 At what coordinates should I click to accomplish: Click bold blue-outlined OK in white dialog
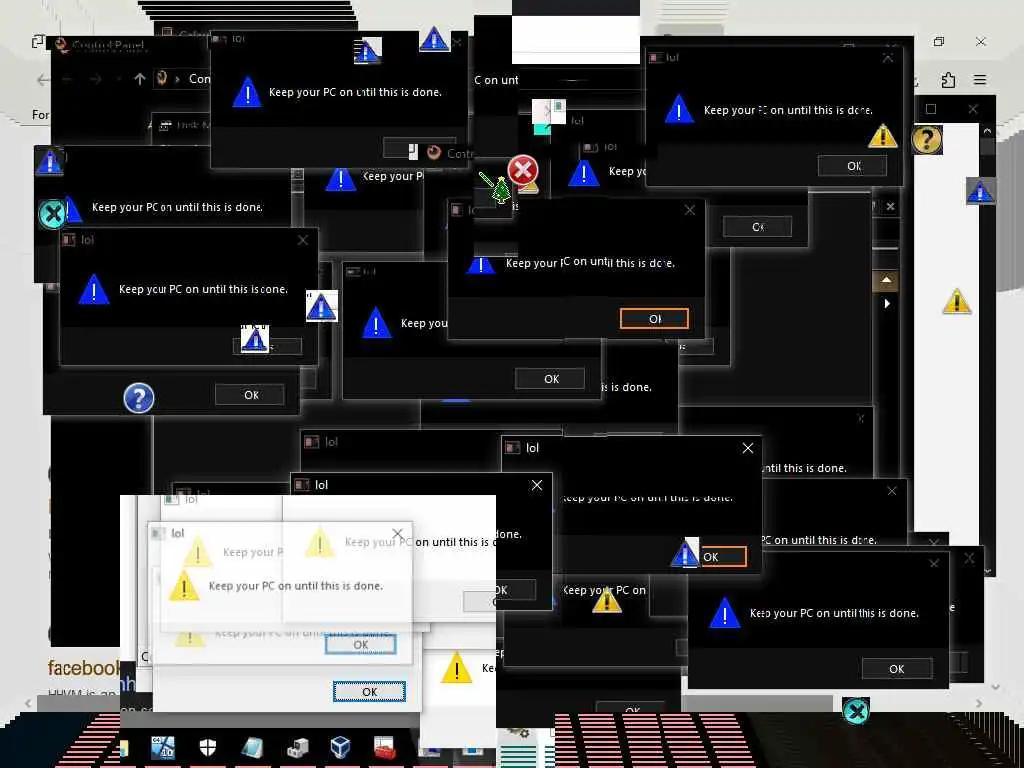point(369,692)
